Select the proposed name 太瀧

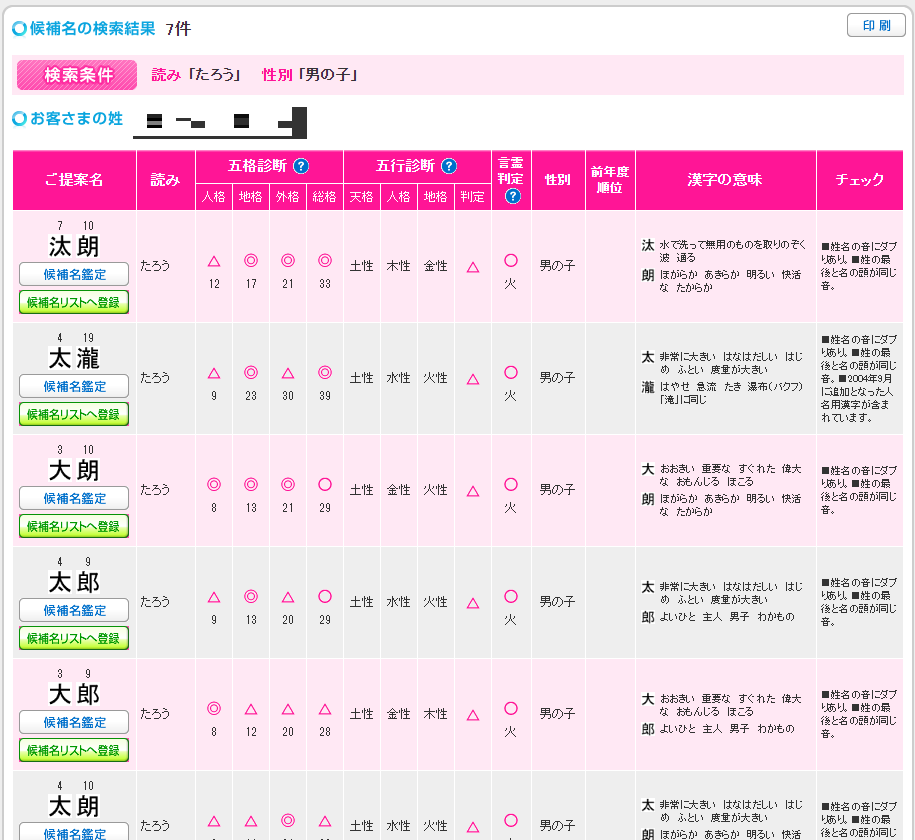[x=74, y=358]
